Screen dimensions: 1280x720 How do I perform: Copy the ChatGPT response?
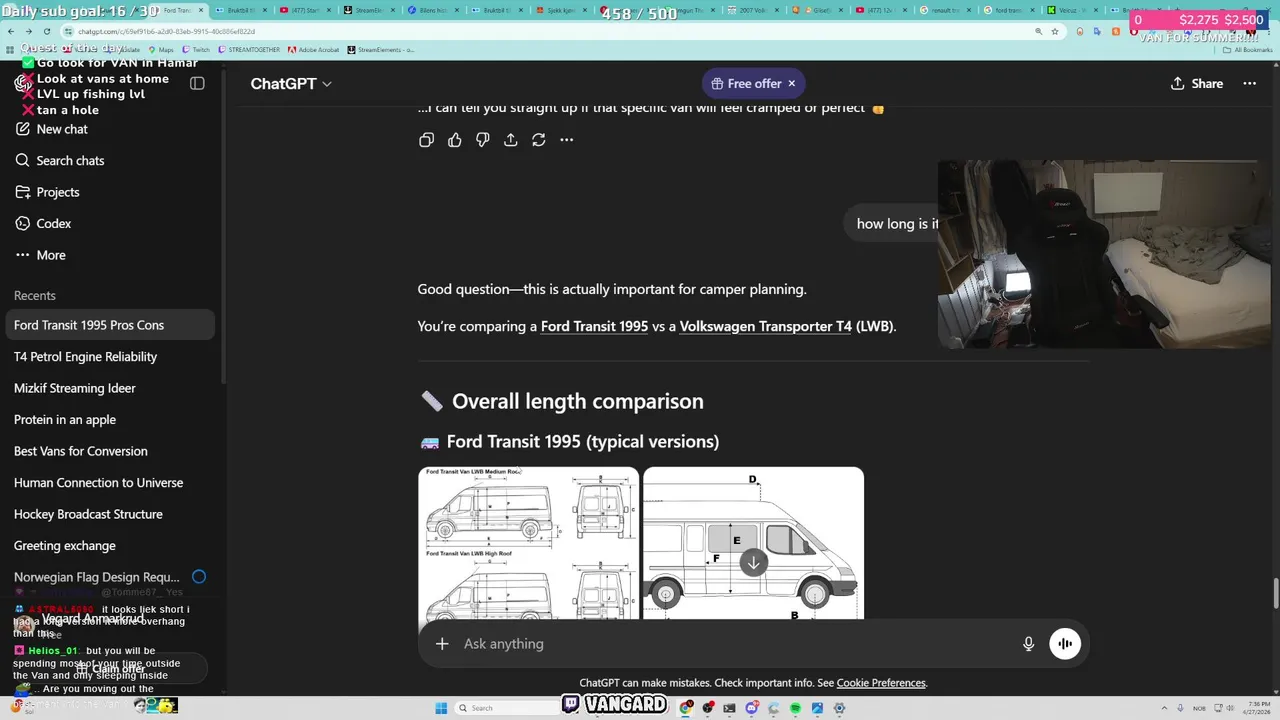[426, 140]
